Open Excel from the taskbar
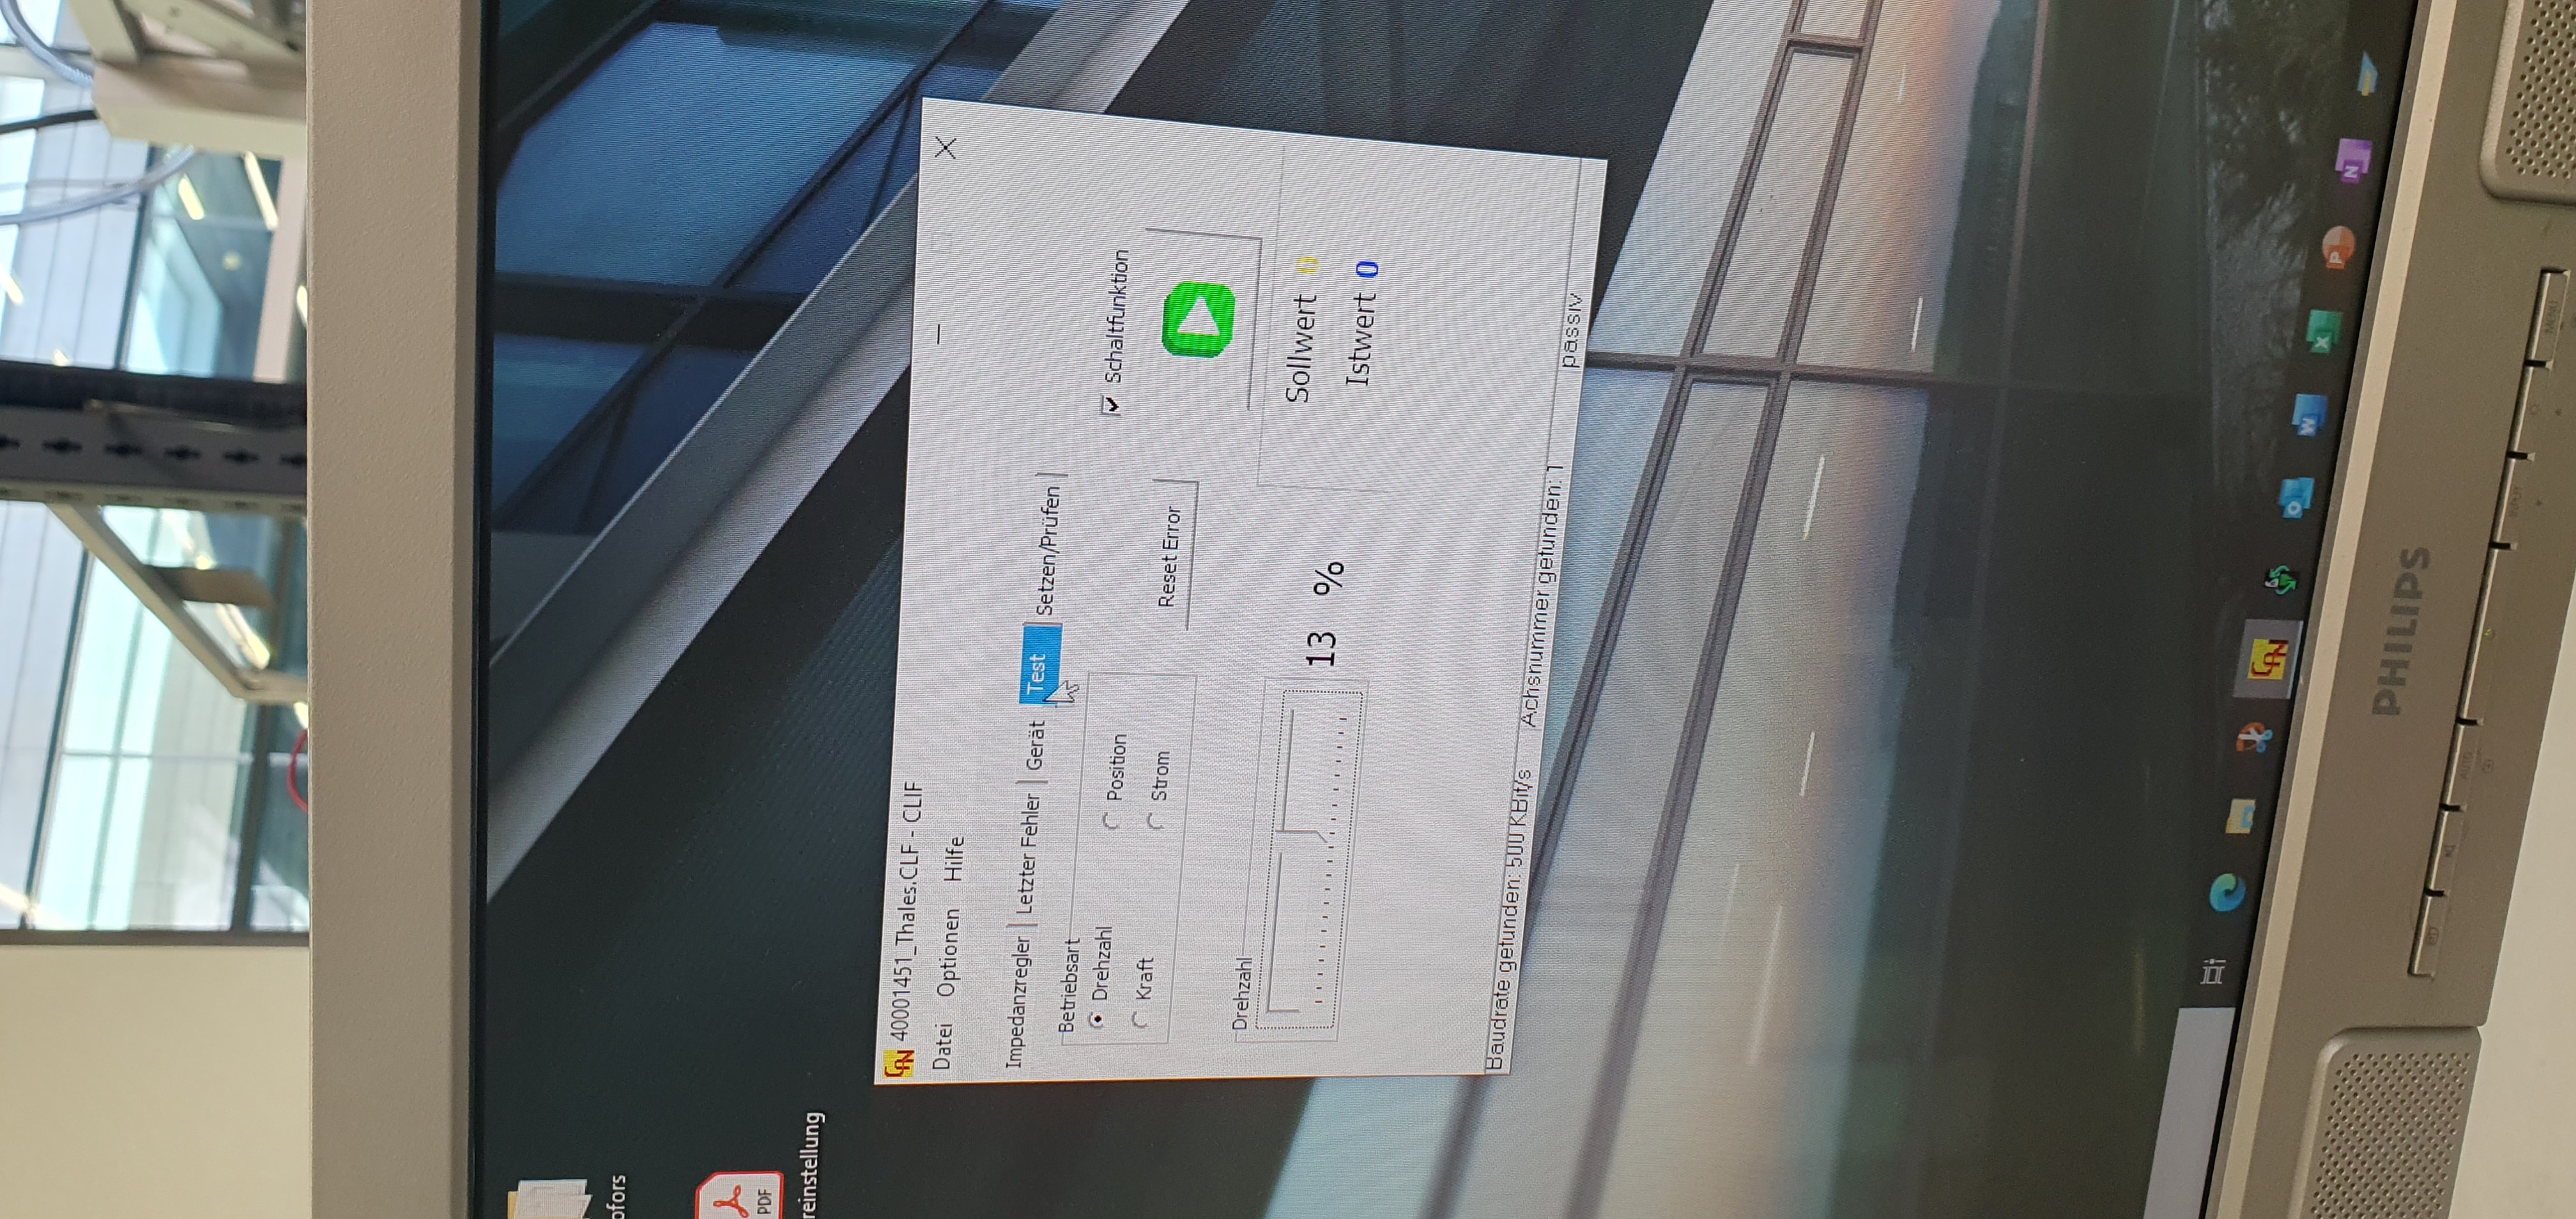The image size is (2576, 1219). click(x=2323, y=331)
